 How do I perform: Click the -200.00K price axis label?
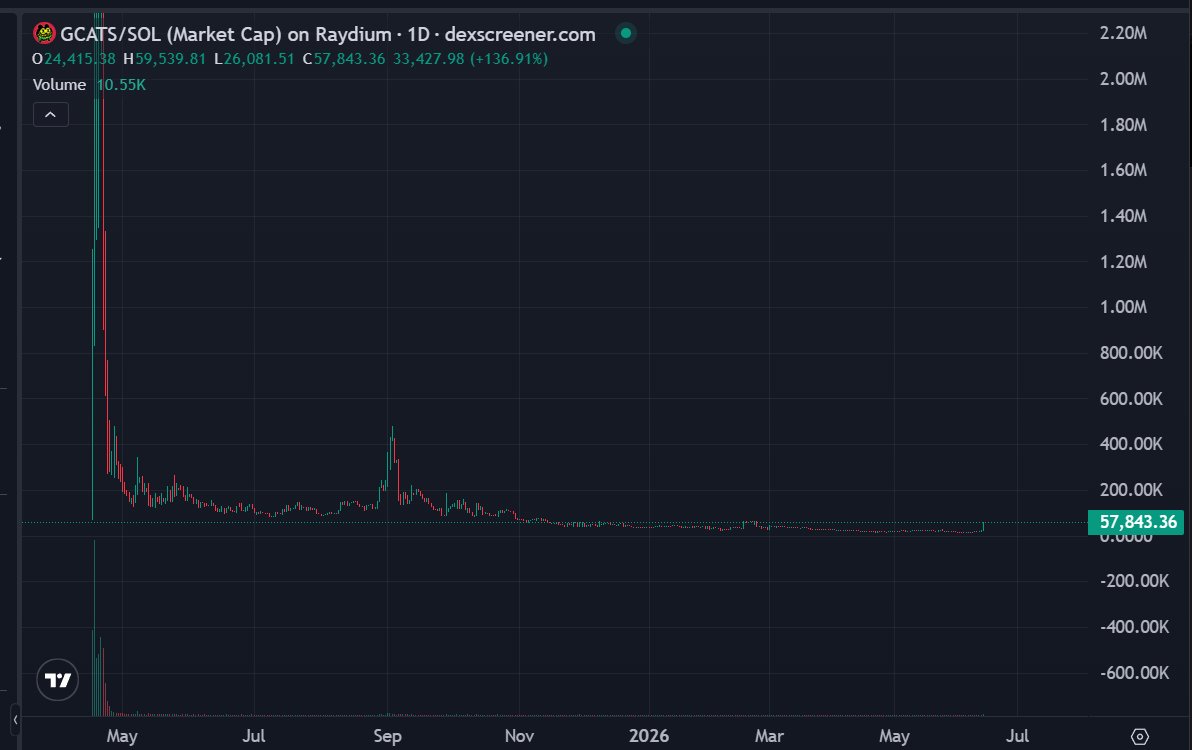1134,581
